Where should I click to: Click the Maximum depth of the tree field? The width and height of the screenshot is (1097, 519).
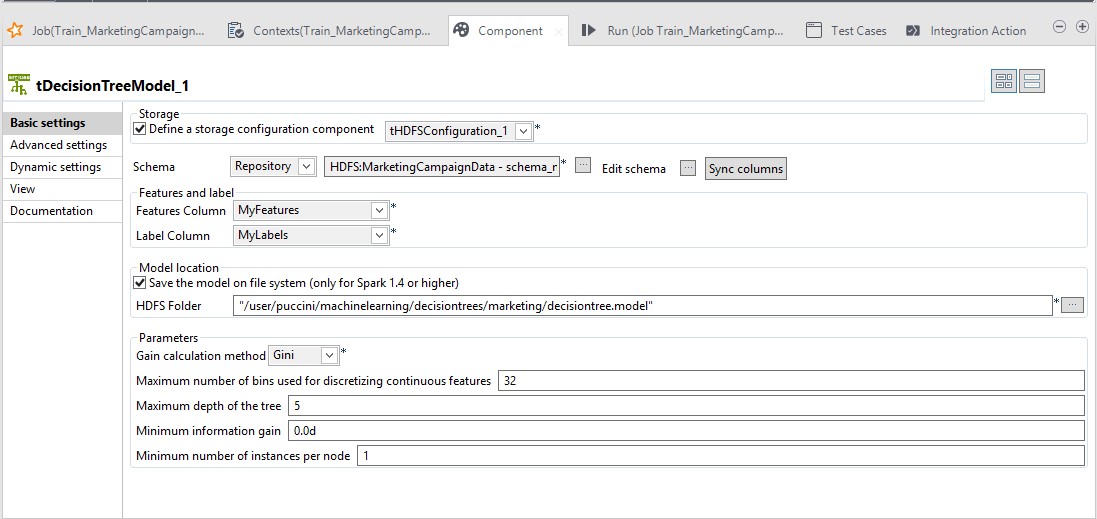[x=685, y=406]
